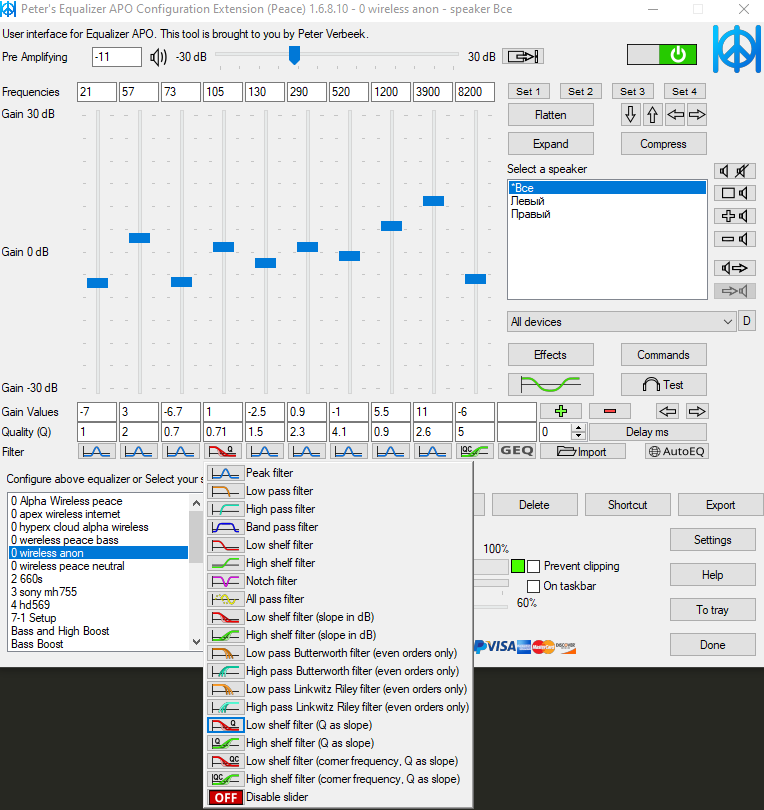Move slider right with arrow beside the minus button

pyautogui.click(x=697, y=411)
